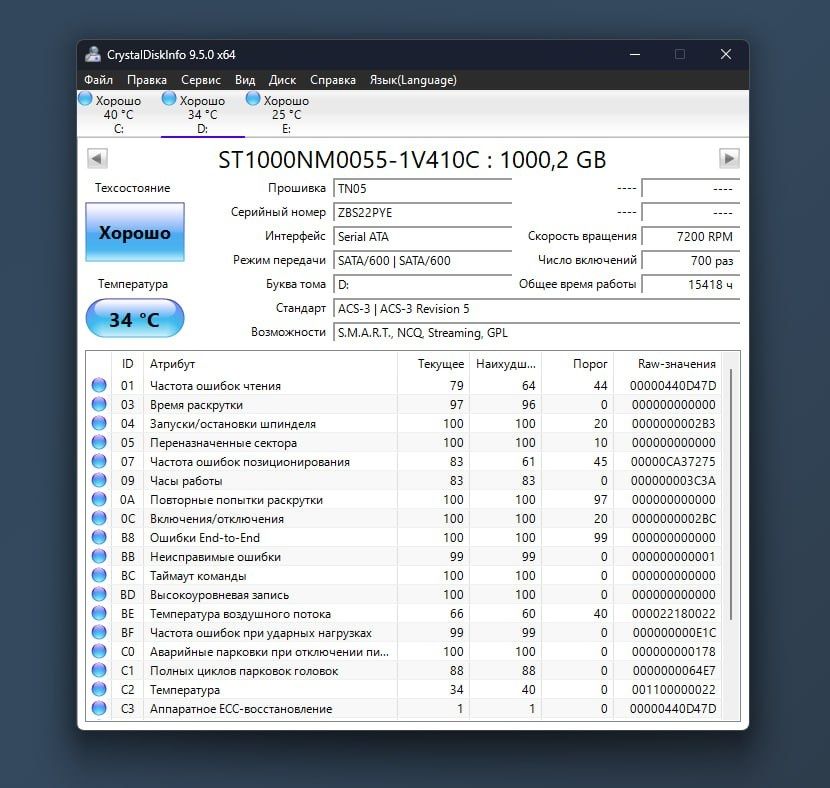Click status orb for attribute C2 row

(x=99, y=690)
